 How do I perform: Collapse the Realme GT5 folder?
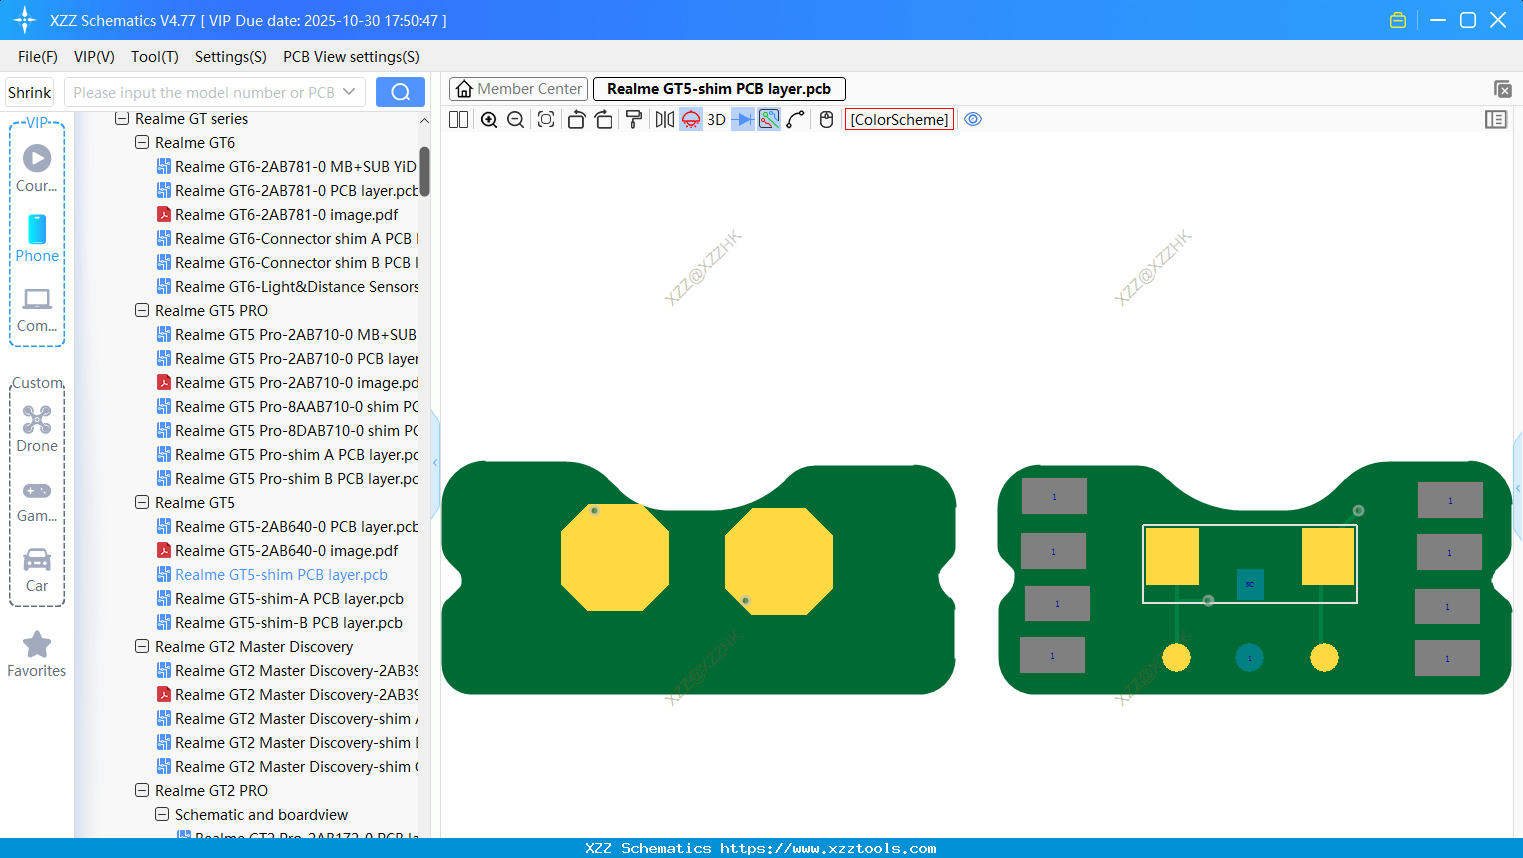coord(142,503)
